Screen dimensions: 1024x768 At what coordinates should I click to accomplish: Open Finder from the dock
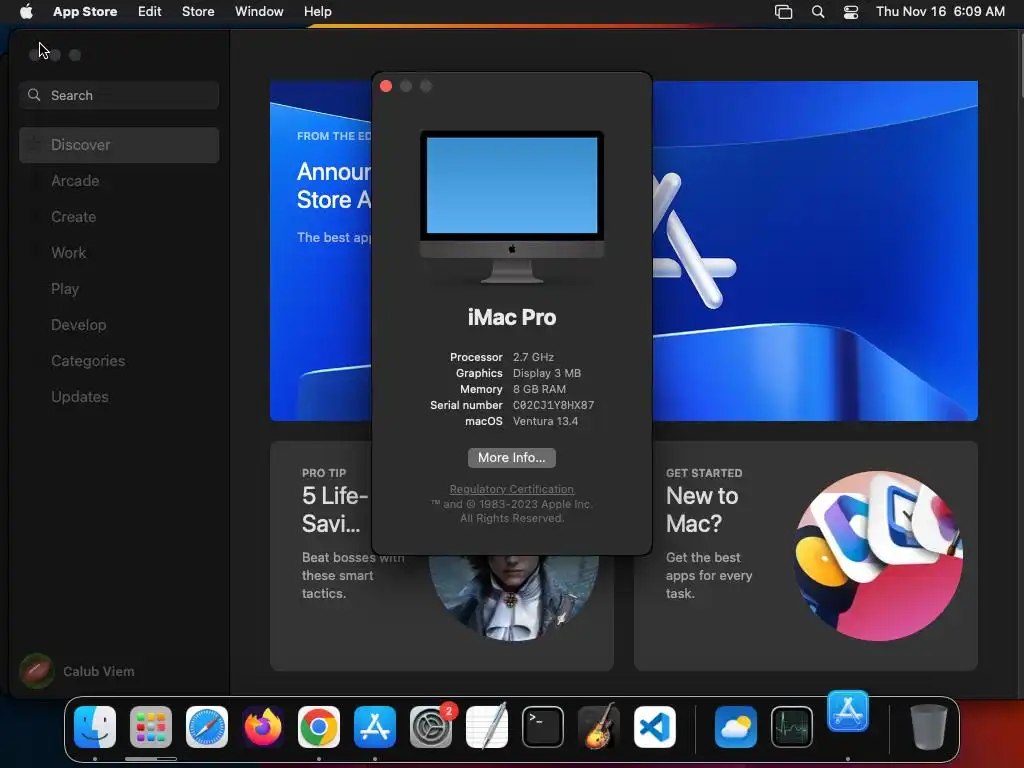(95, 727)
